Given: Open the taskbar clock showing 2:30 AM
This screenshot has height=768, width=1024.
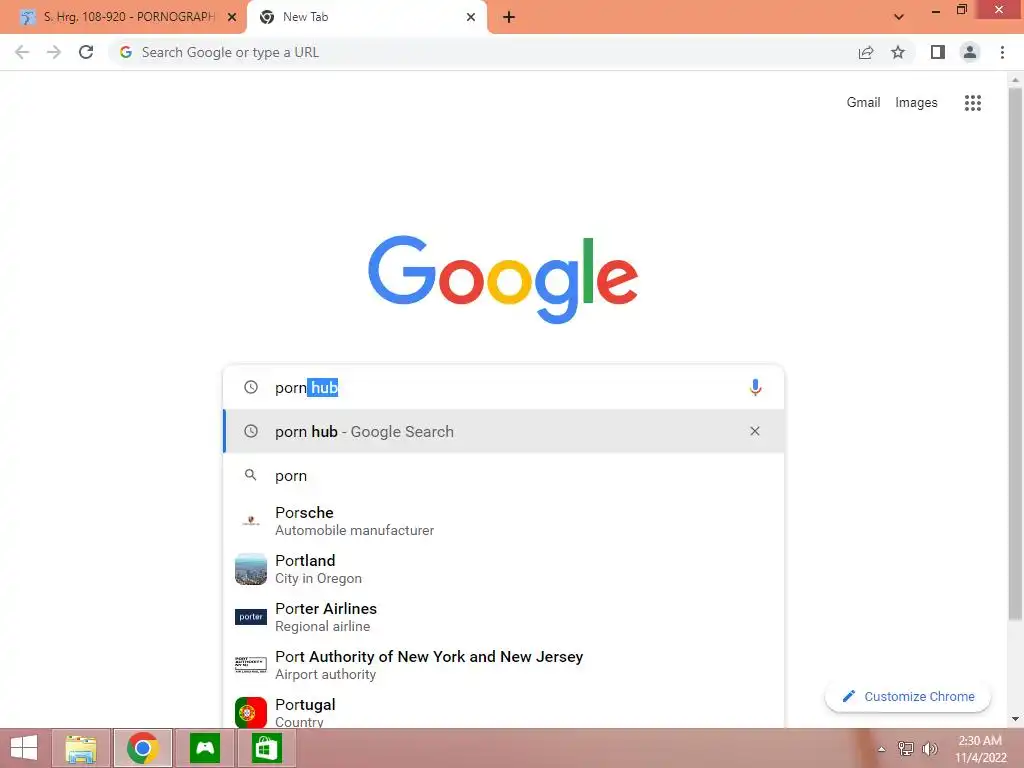Looking at the screenshot, I should [980, 749].
